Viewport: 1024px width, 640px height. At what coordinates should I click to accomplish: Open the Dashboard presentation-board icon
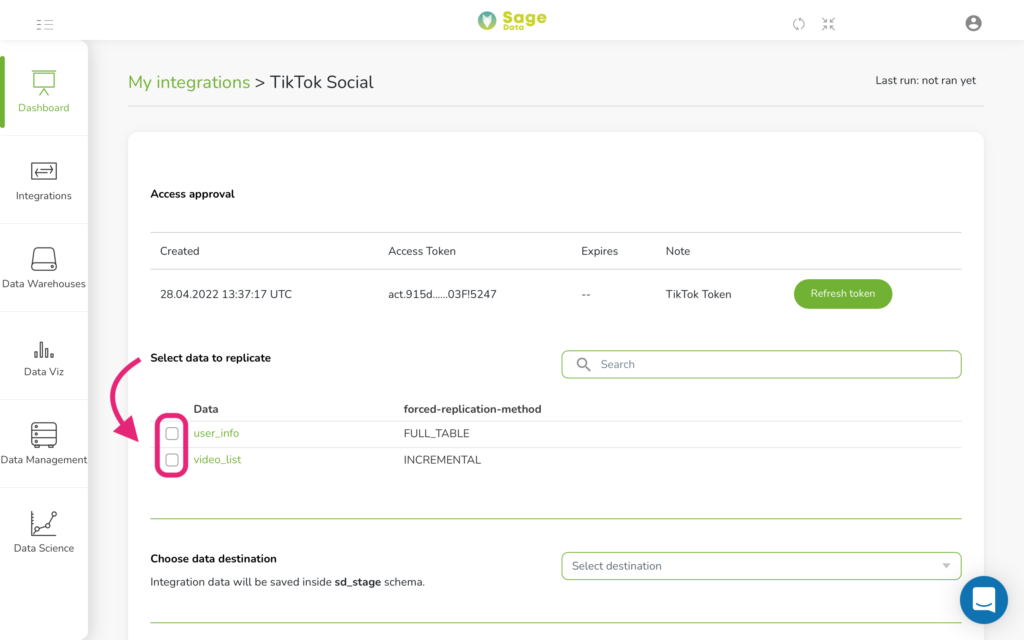44,82
